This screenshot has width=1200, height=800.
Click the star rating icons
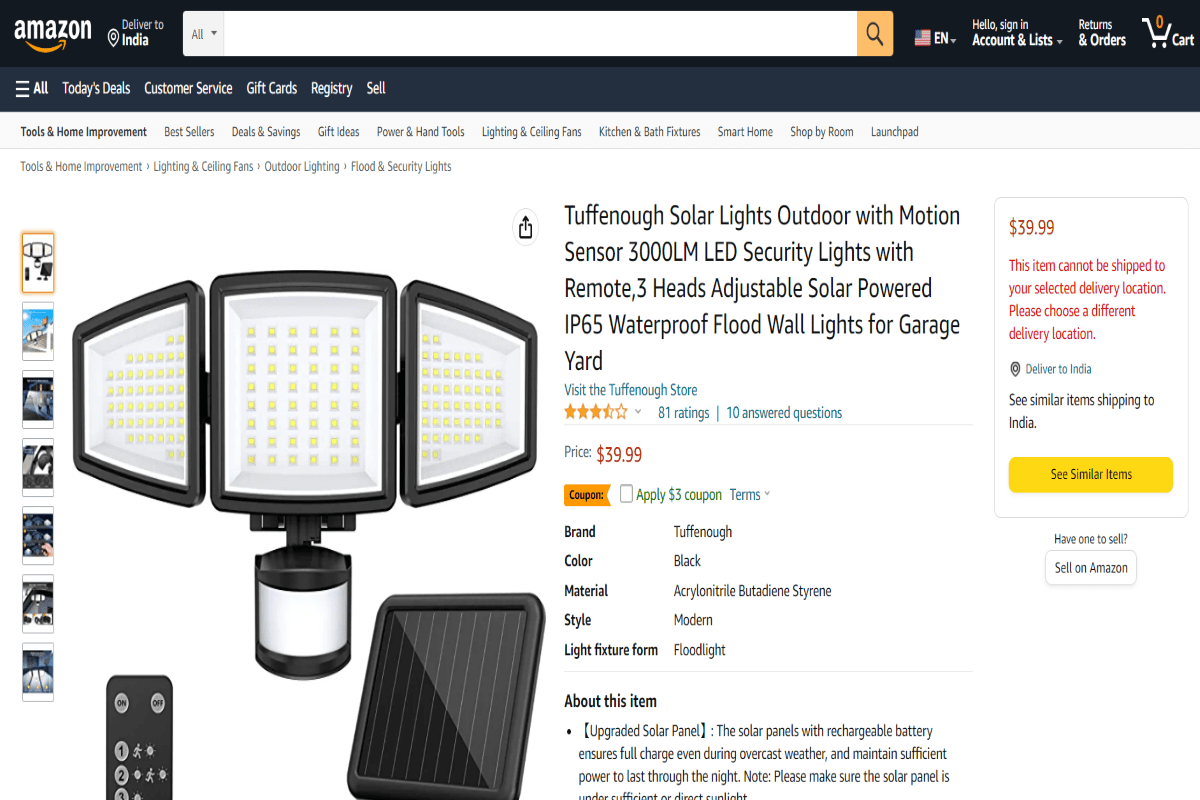[x=596, y=412]
